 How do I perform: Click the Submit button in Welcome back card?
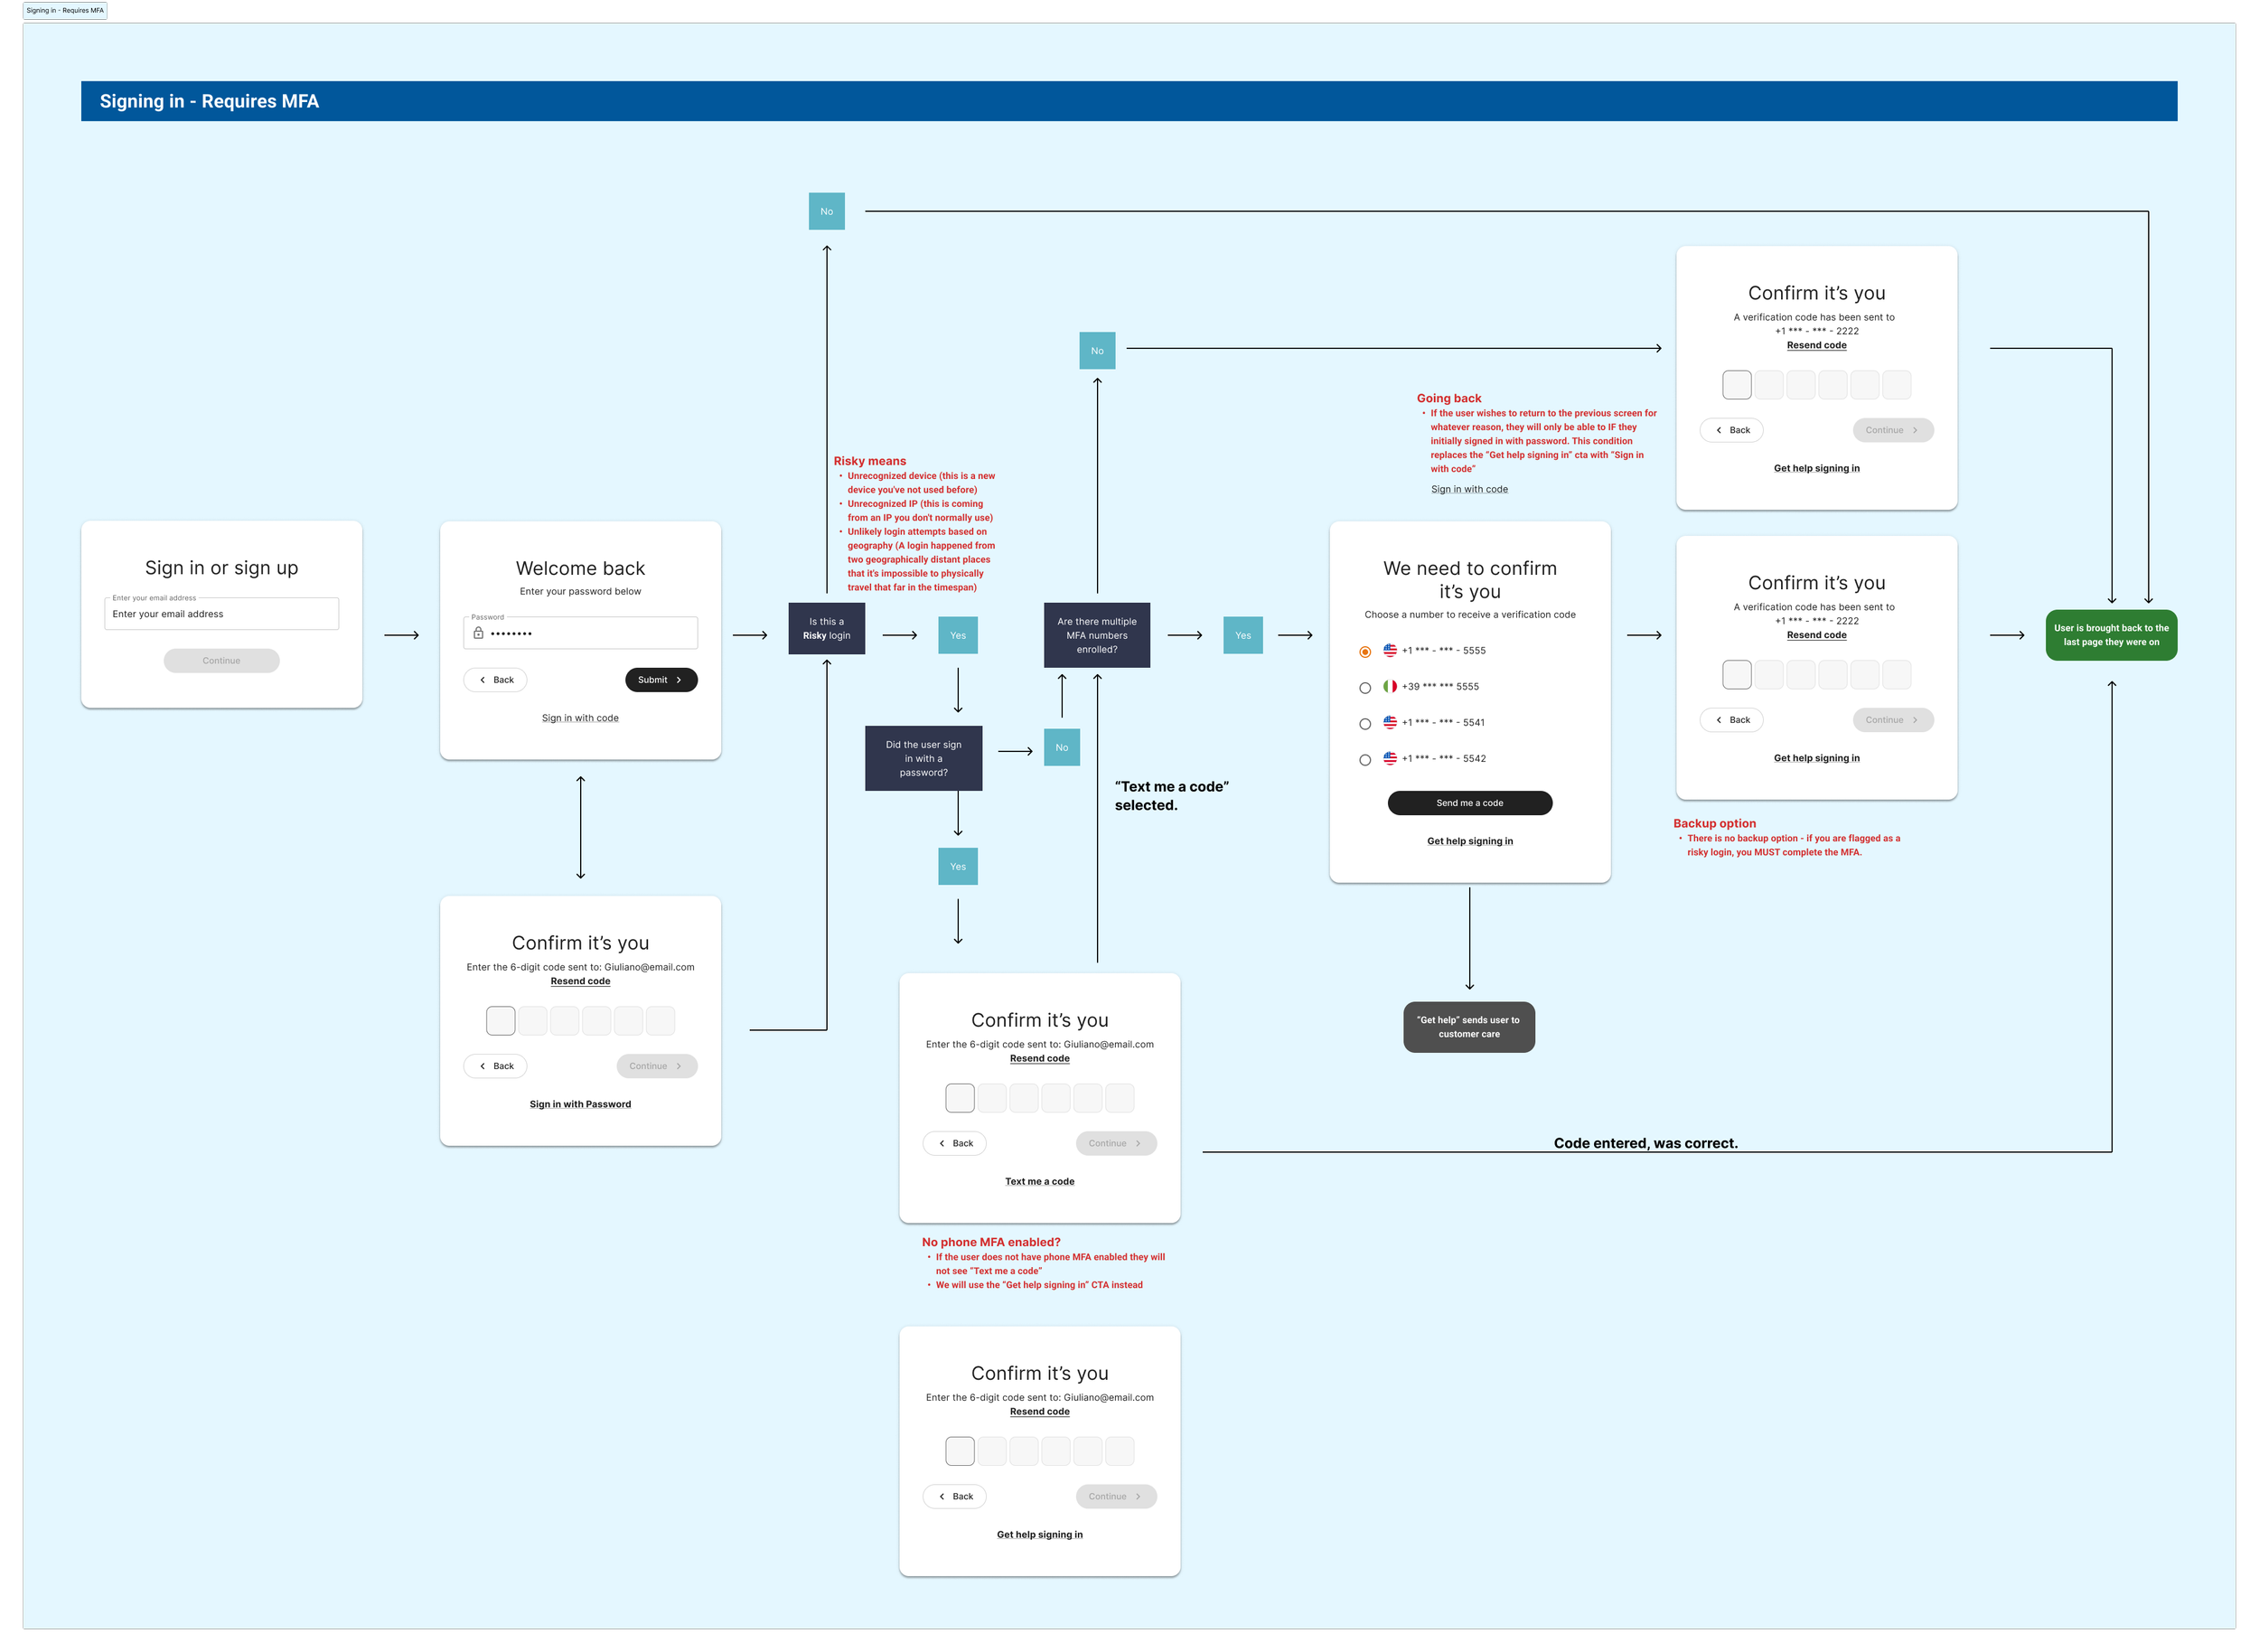pyautogui.click(x=661, y=680)
